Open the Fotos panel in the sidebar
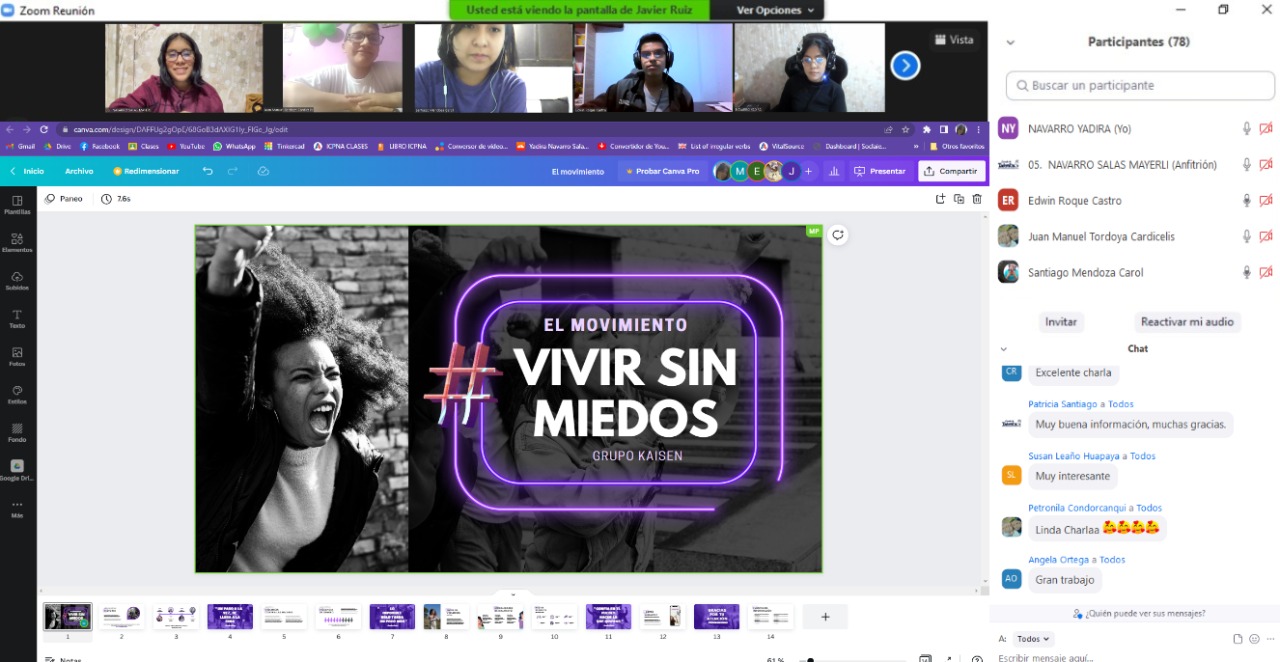 [x=17, y=356]
